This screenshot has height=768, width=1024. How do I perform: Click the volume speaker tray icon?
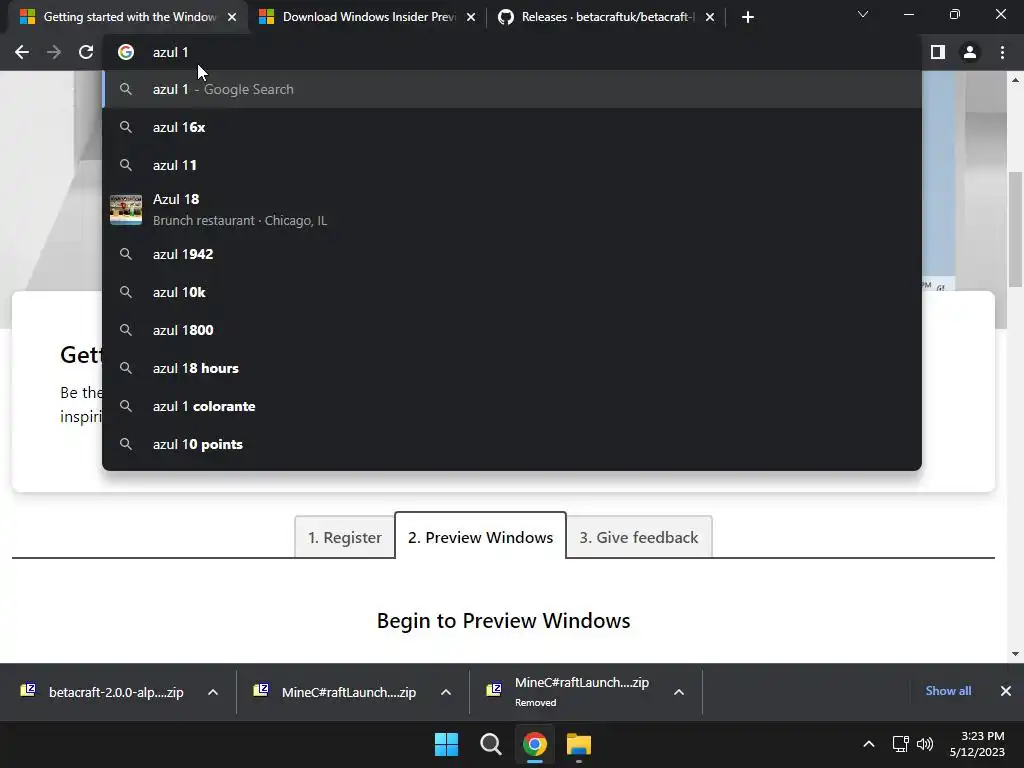[x=925, y=744]
